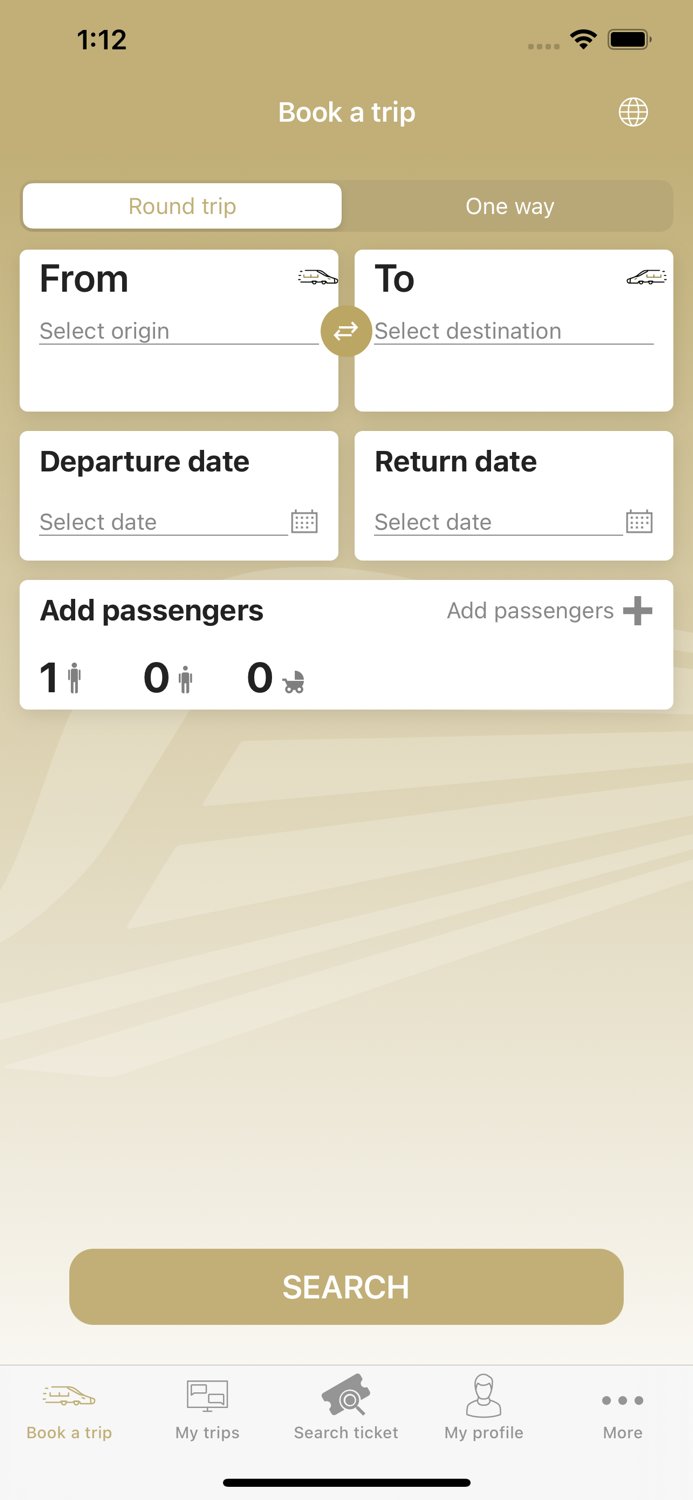
Task: Swap origin and destination stations
Action: pyautogui.click(x=346, y=331)
